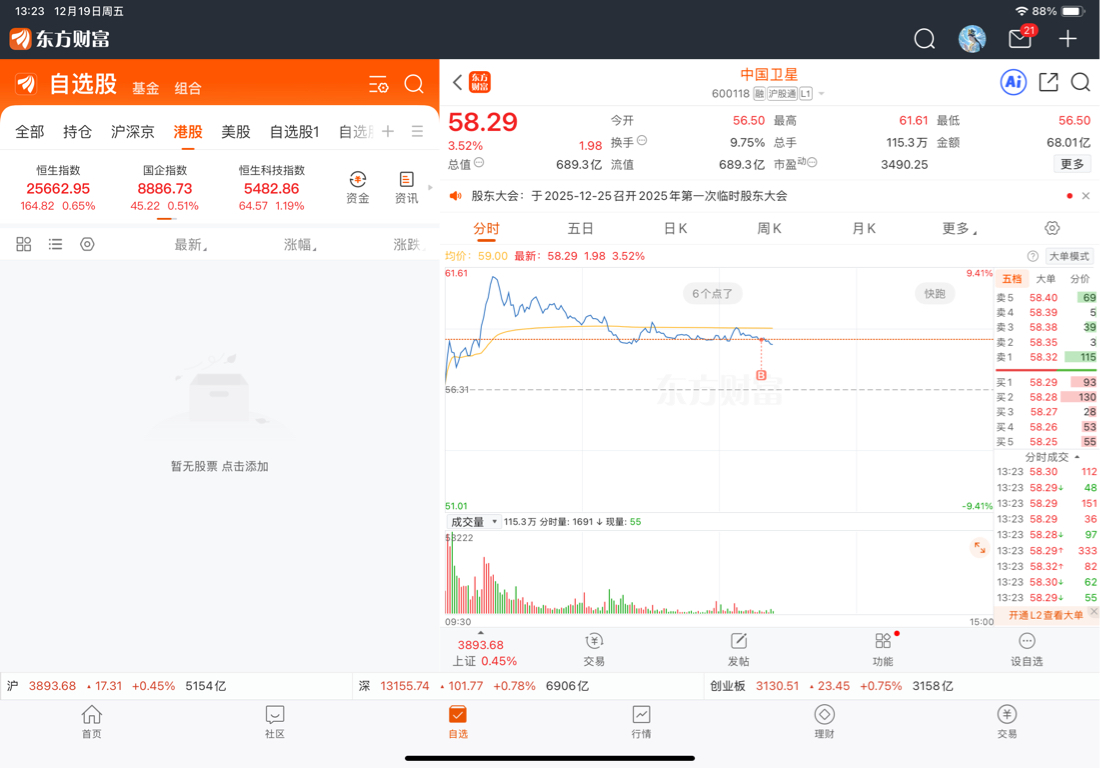This screenshot has width=1100, height=768.
Task: Share the 中国卫星 stock page
Action: click(1048, 82)
